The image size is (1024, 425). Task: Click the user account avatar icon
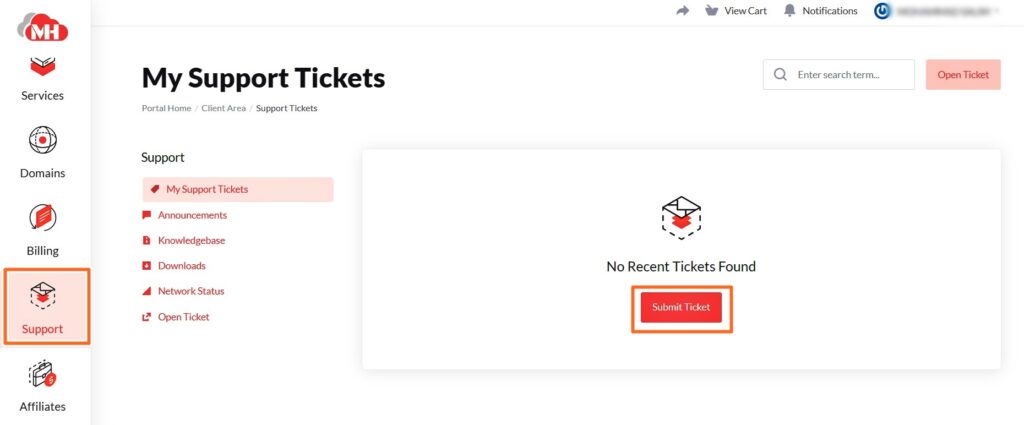[882, 11]
